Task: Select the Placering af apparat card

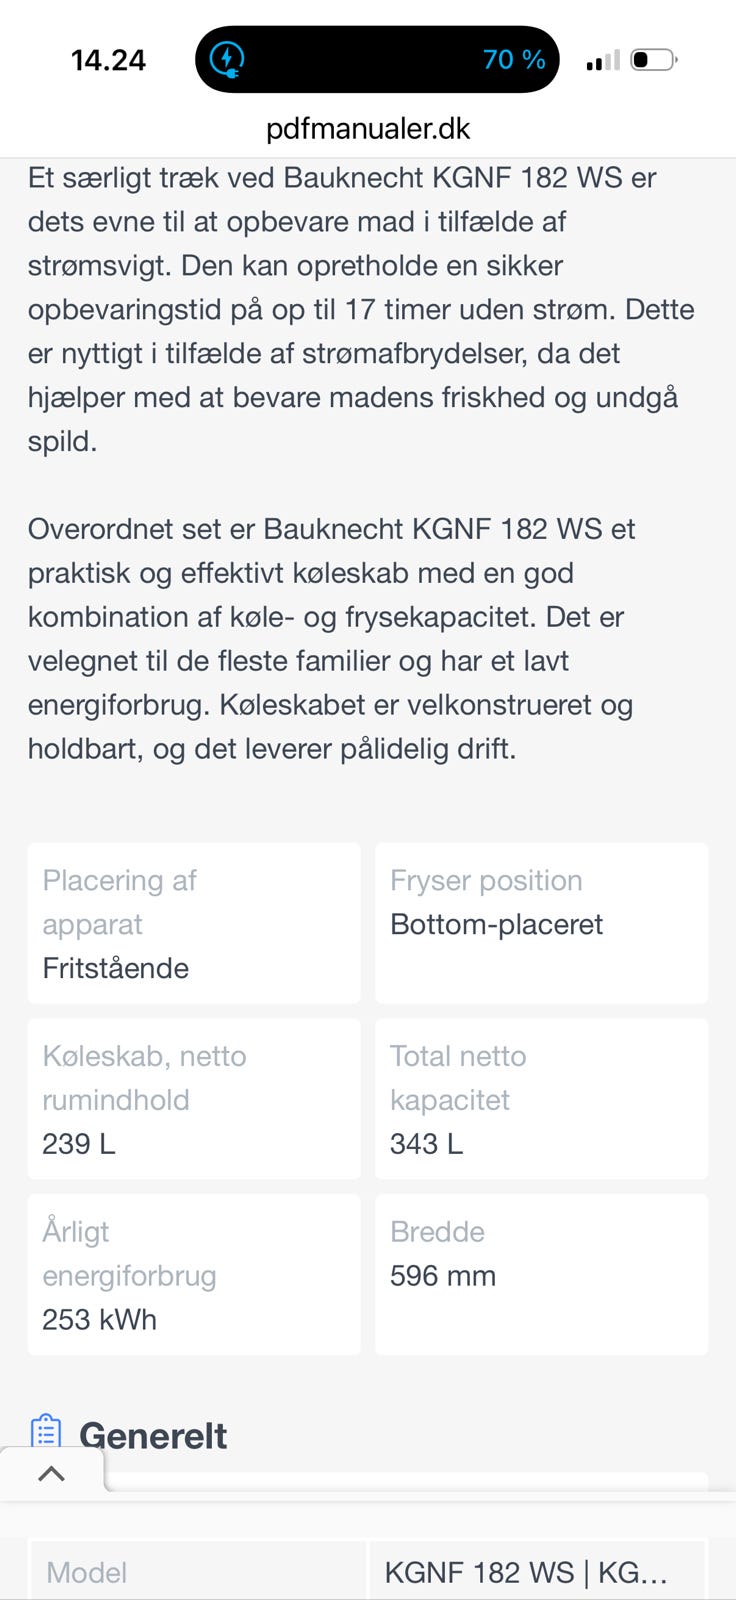Action: [194, 923]
